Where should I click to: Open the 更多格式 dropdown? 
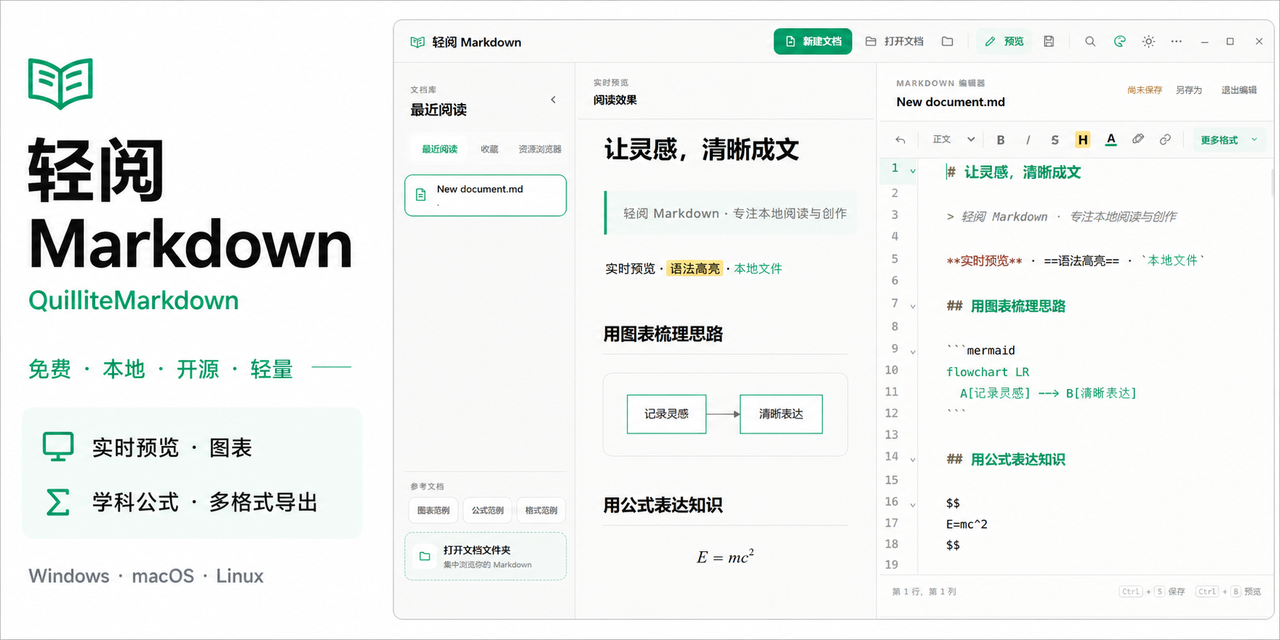tap(1228, 140)
